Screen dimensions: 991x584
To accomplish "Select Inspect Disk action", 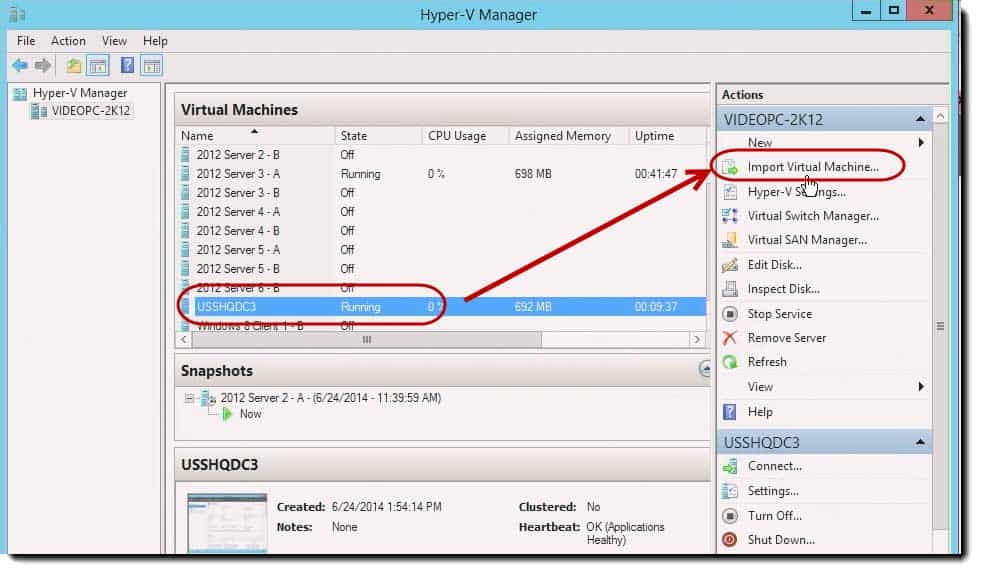I will [x=783, y=289].
